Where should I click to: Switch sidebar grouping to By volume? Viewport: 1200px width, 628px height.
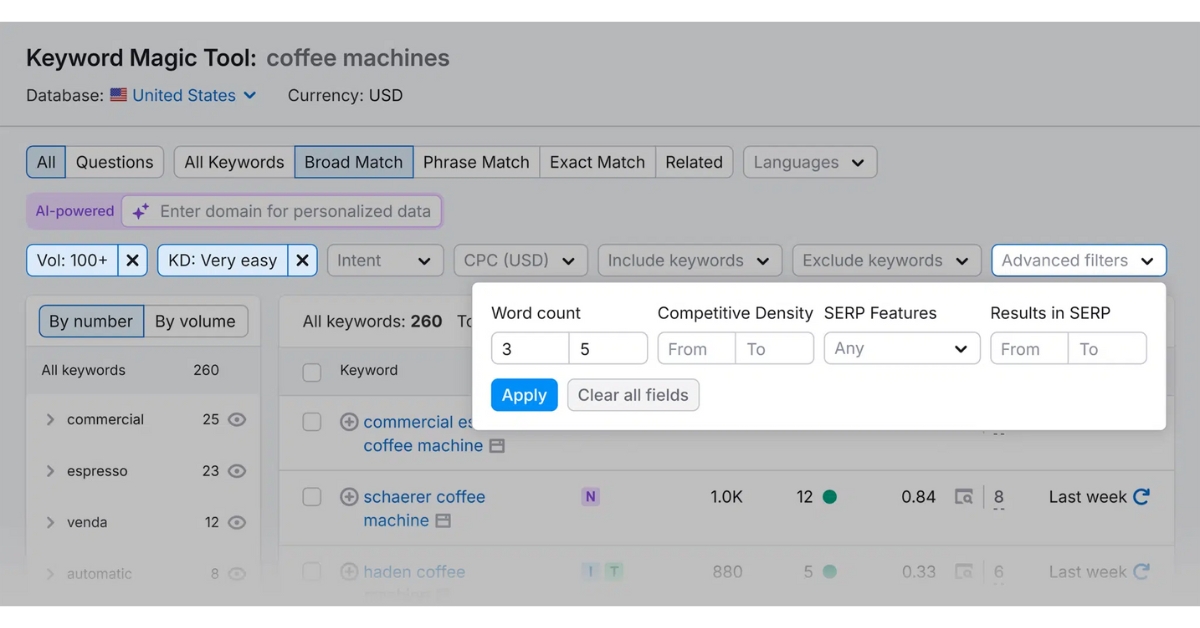click(195, 321)
